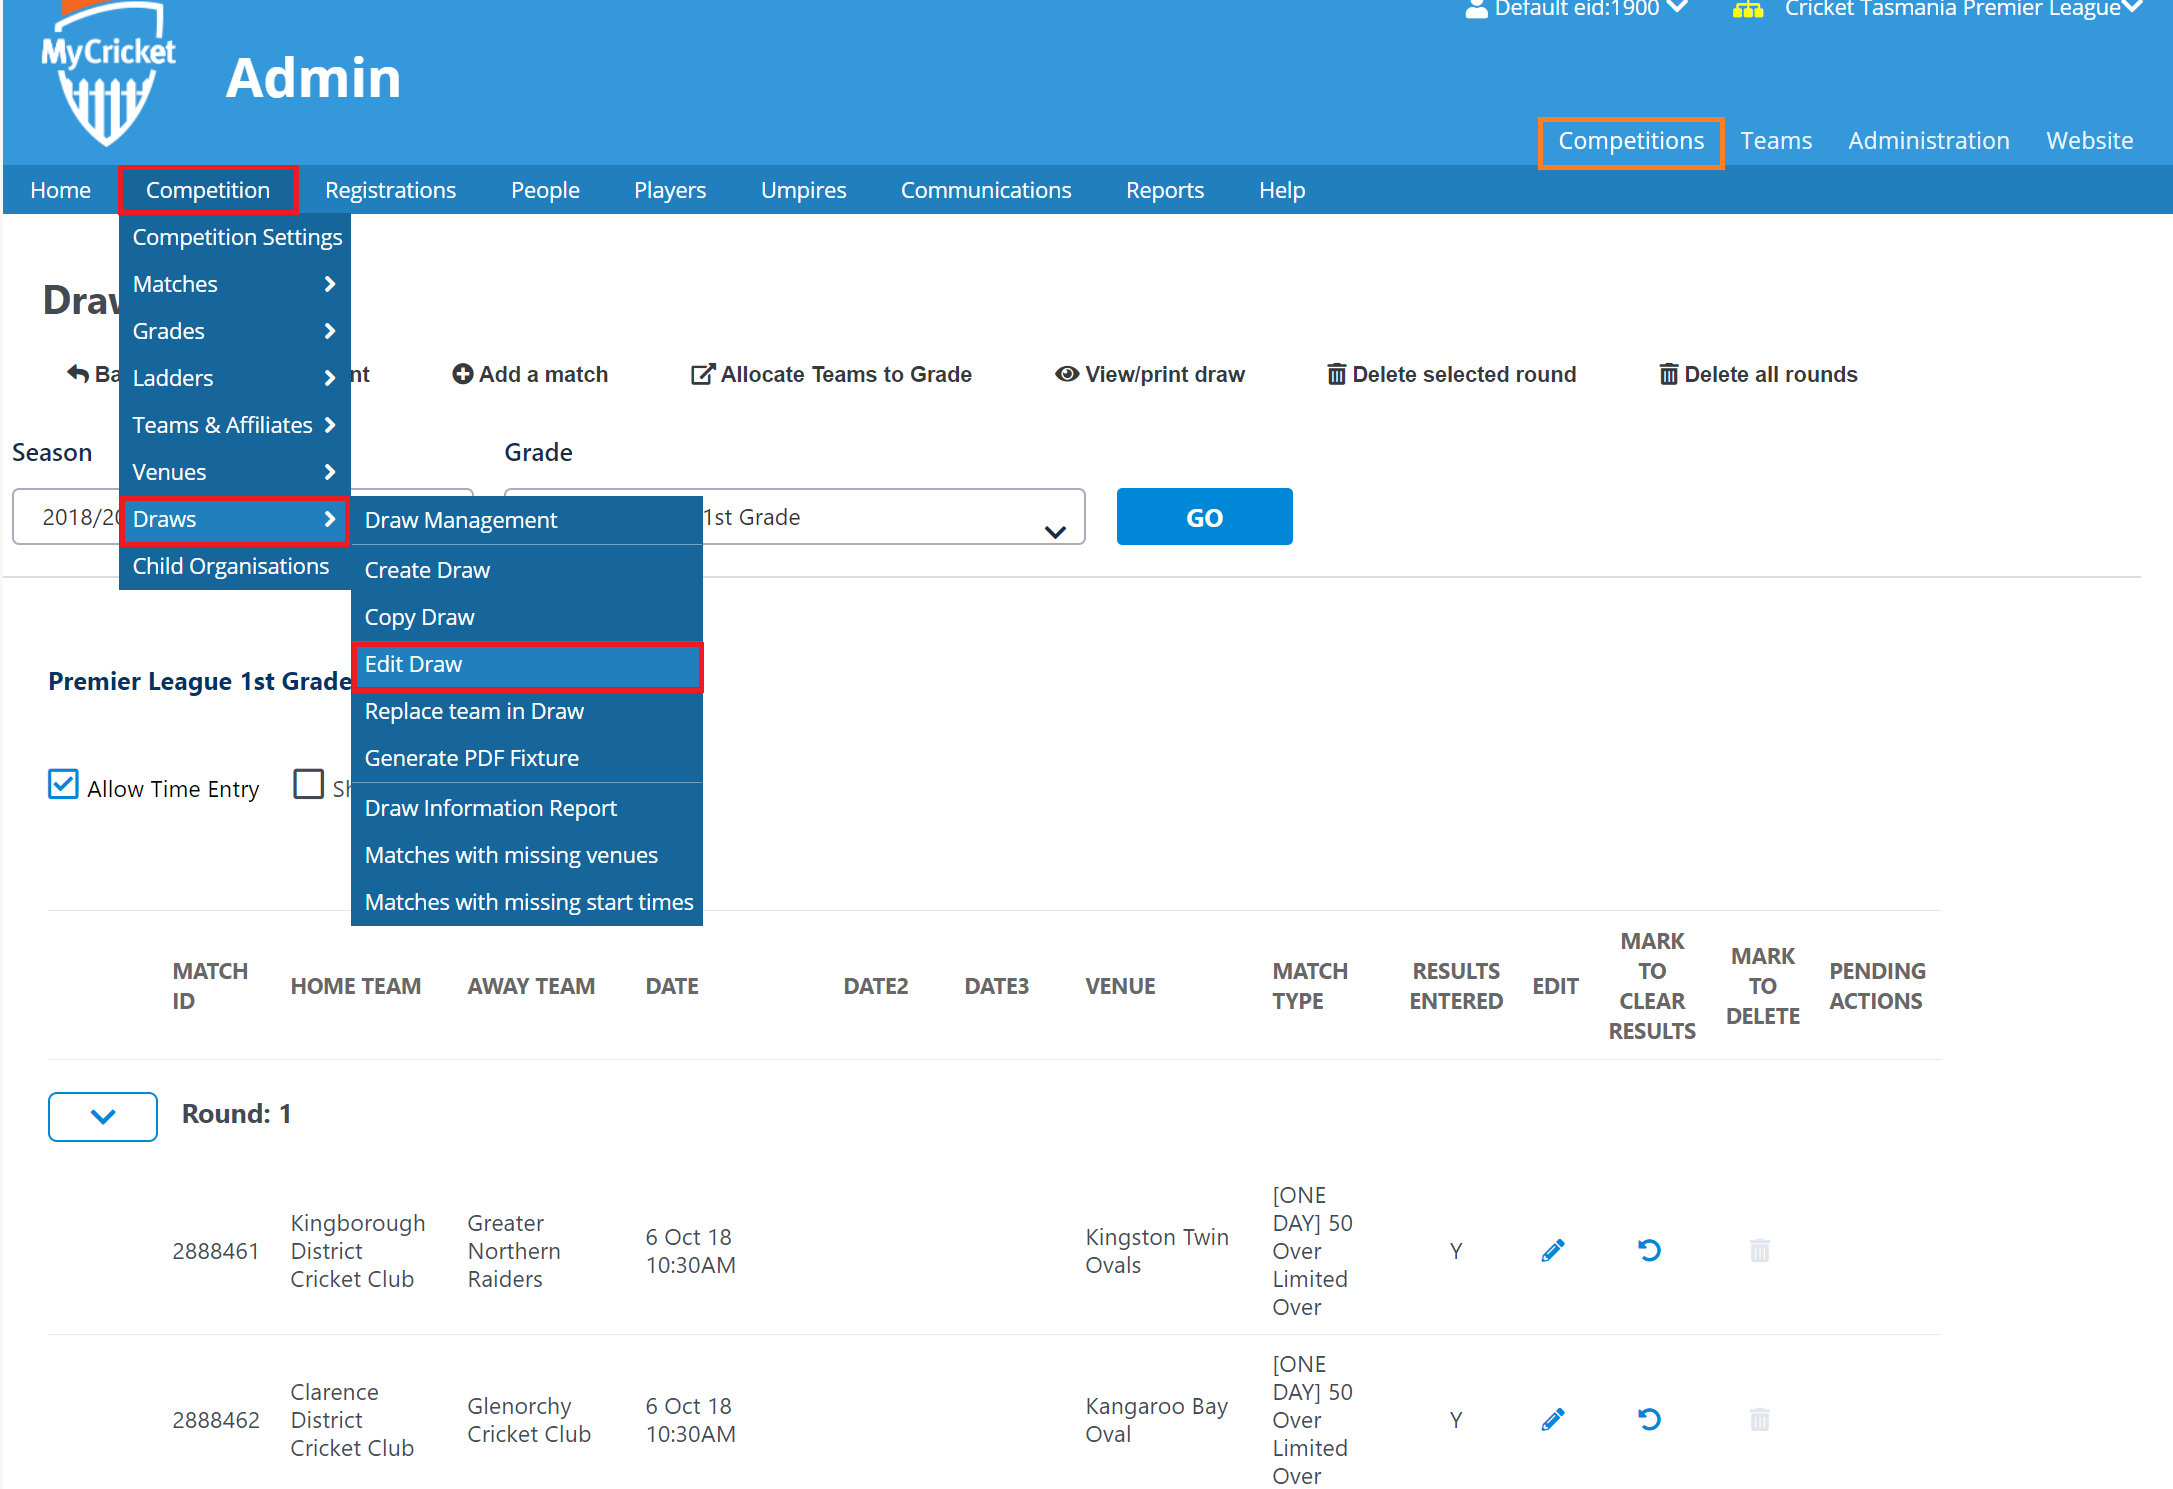Click delete trash icon for match 2888462
The height and width of the screenshot is (1489, 2173).
click(x=1760, y=1419)
